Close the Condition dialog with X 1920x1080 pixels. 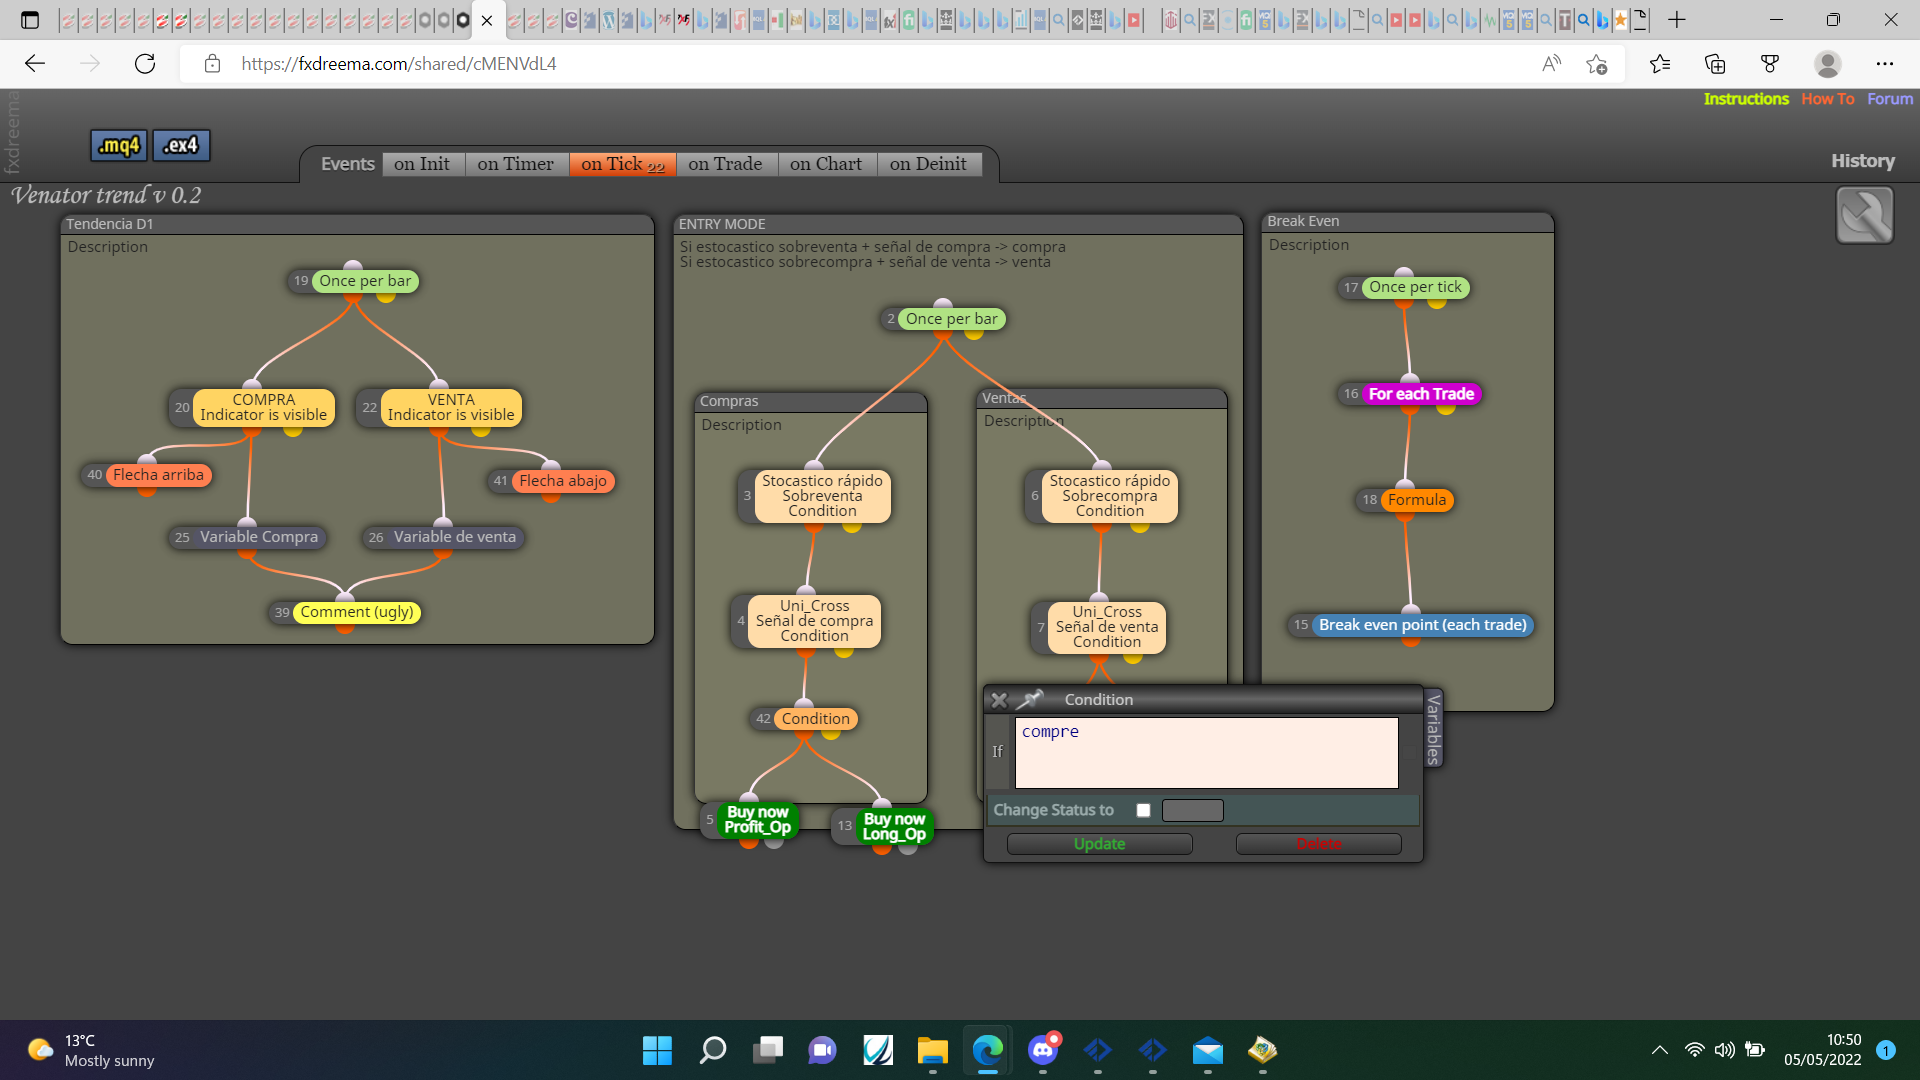click(x=999, y=700)
